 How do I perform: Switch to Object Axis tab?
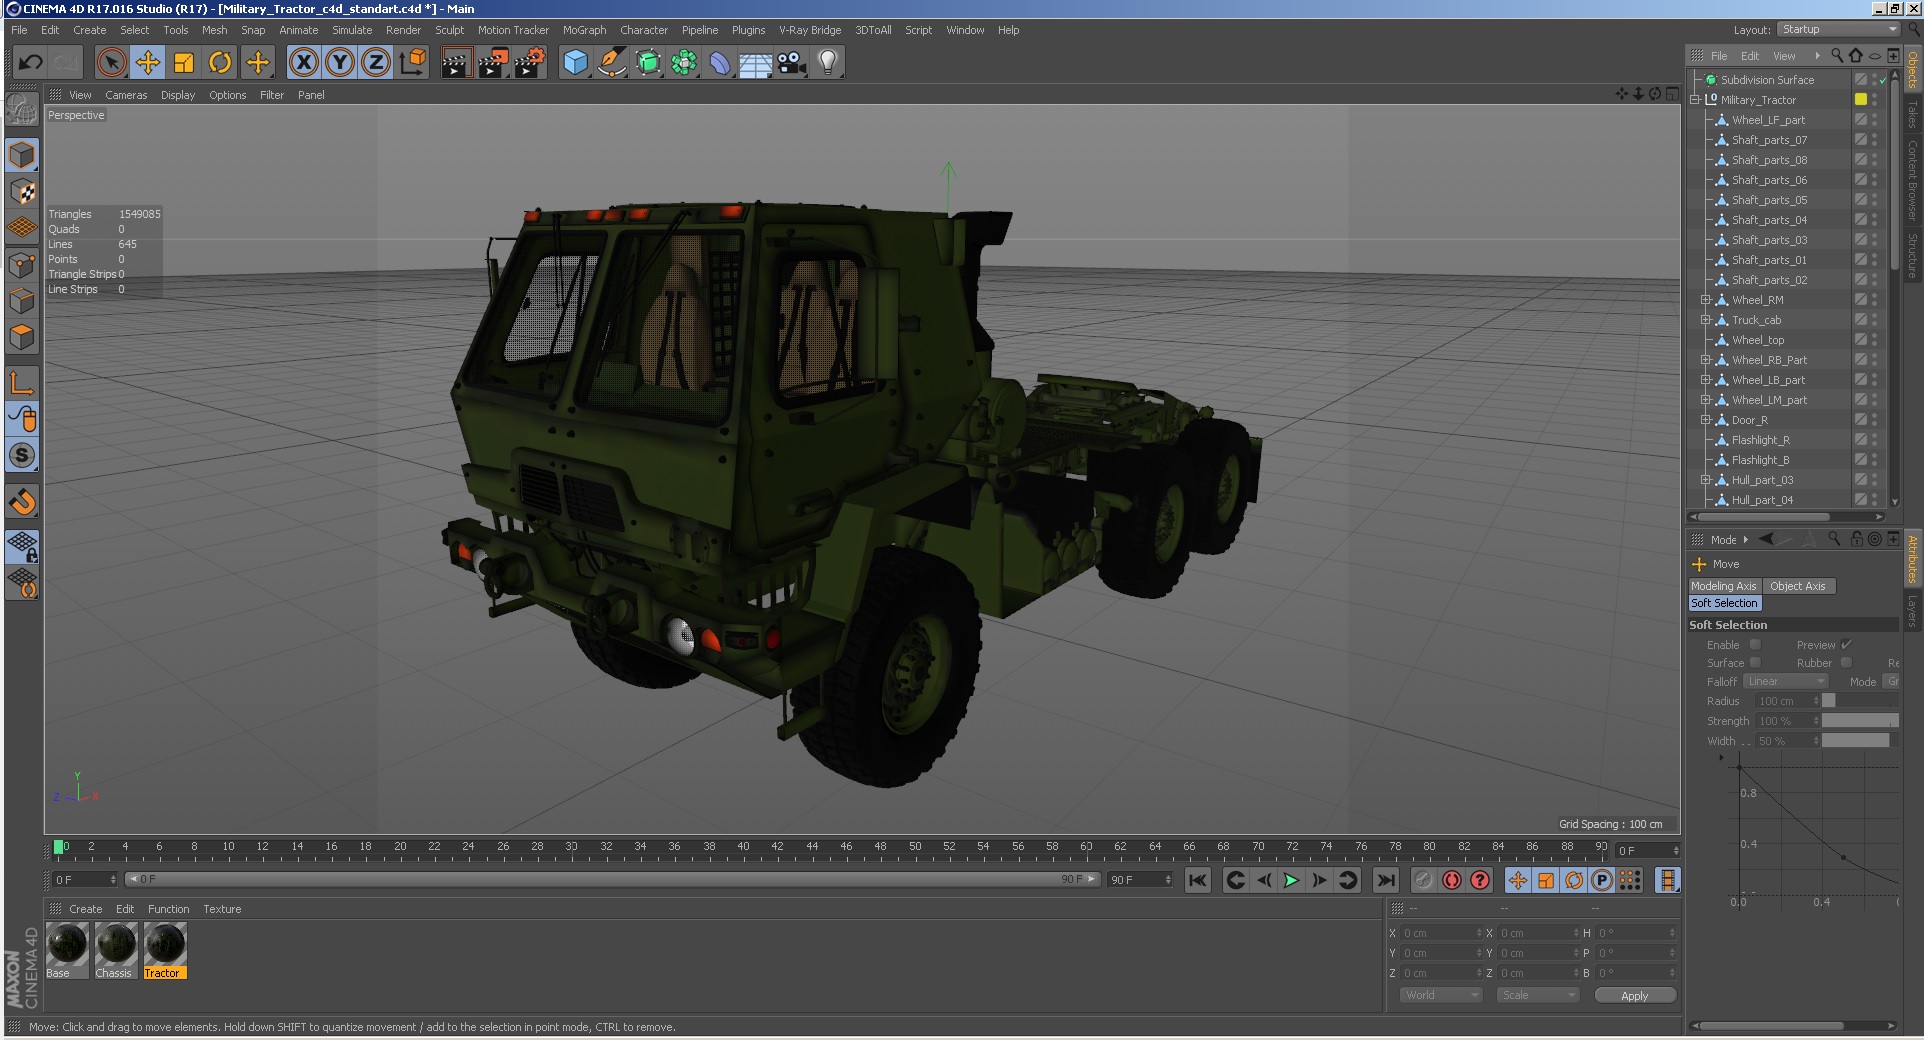tap(1798, 586)
